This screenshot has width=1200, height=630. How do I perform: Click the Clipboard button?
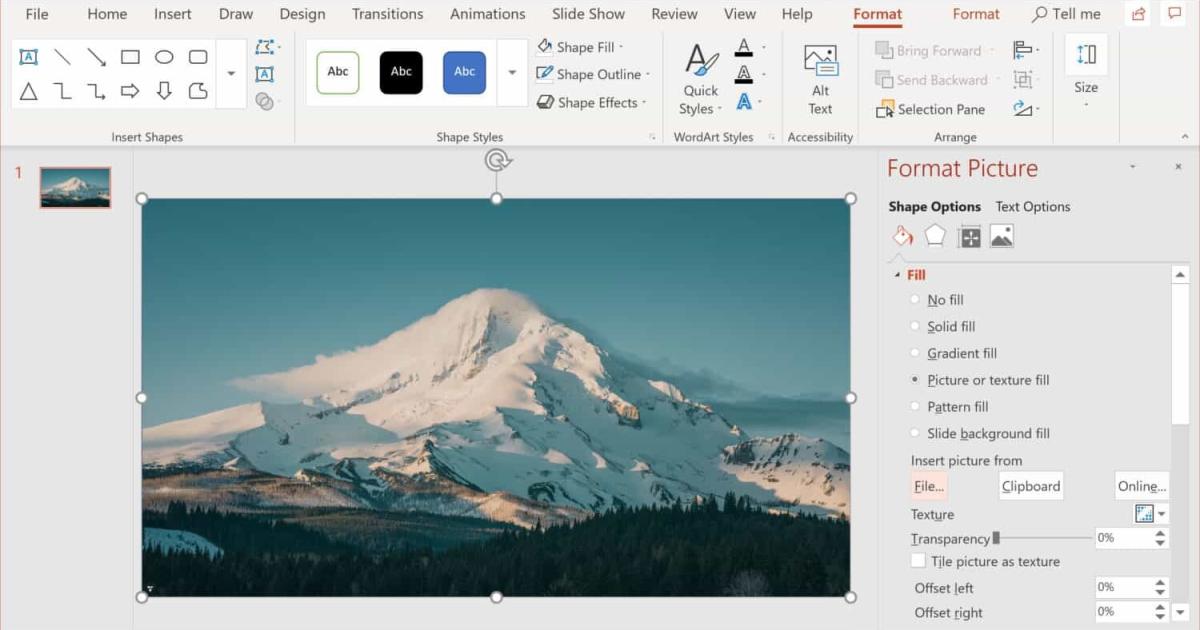tap(1030, 486)
